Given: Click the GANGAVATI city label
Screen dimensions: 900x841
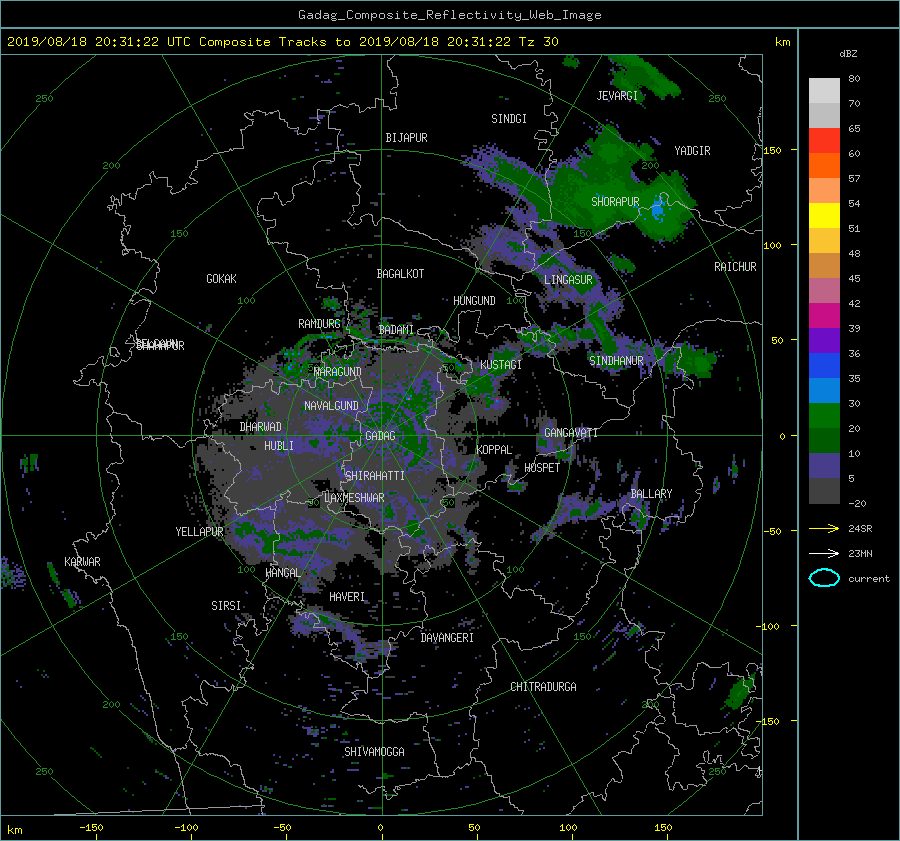Looking at the screenshot, I should 571,433.
